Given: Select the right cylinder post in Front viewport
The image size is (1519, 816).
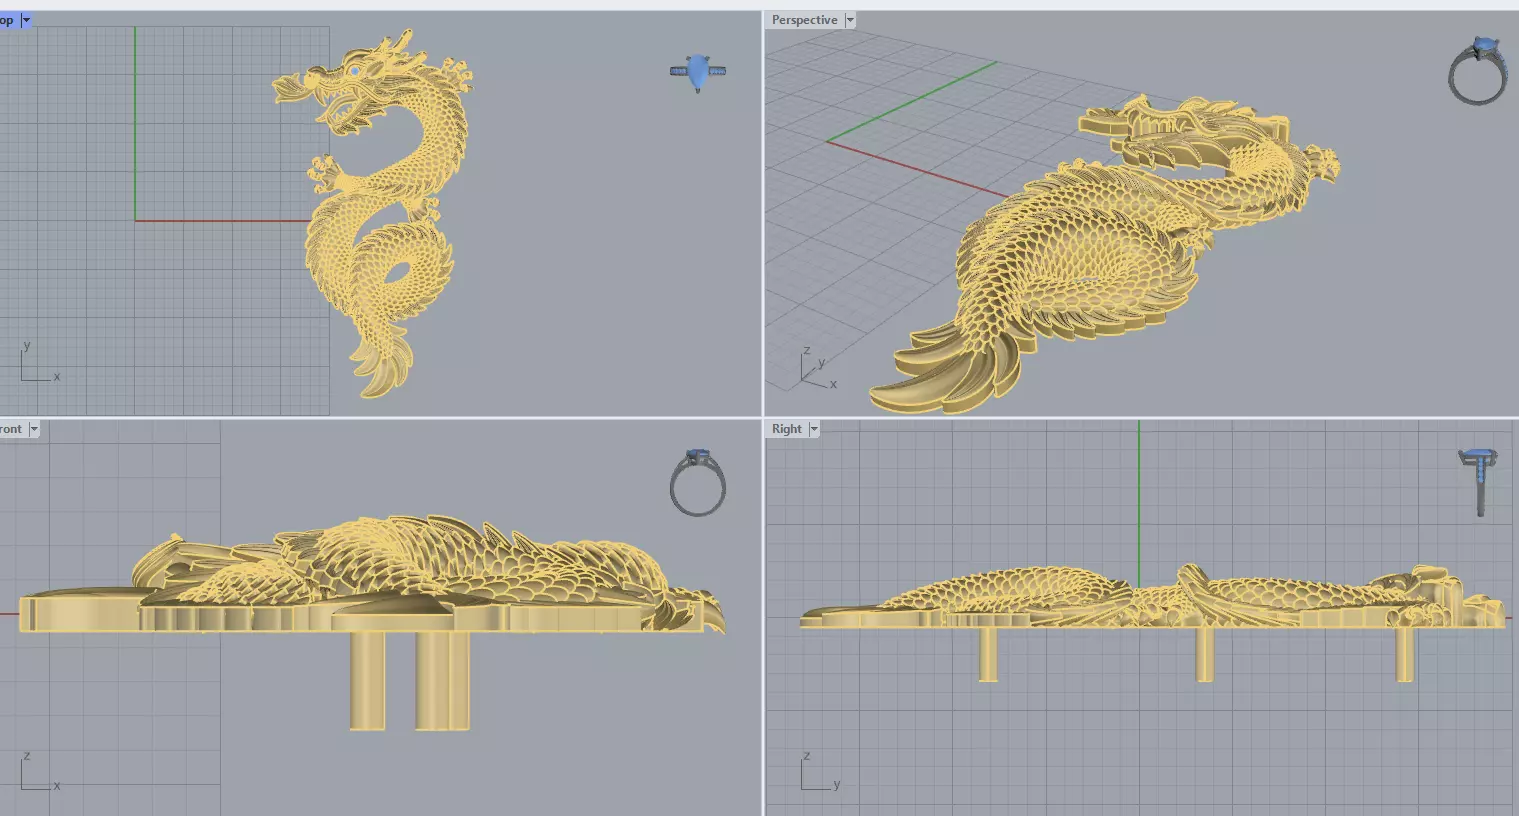Looking at the screenshot, I should click(x=442, y=680).
